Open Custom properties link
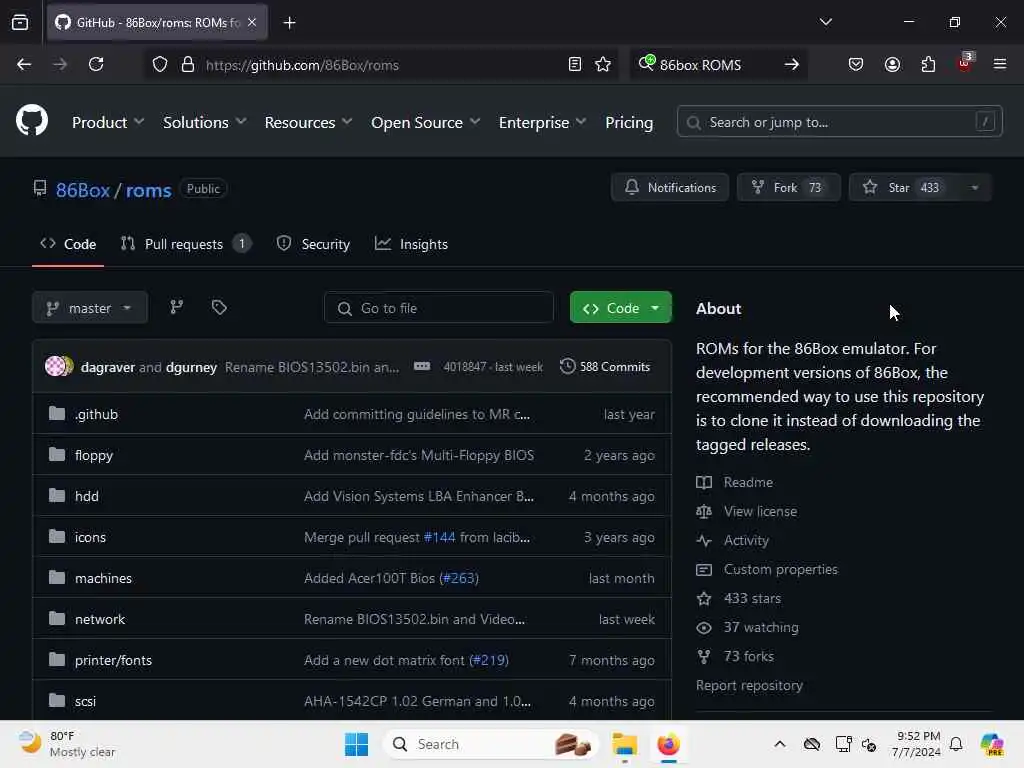1024x768 pixels. point(780,569)
